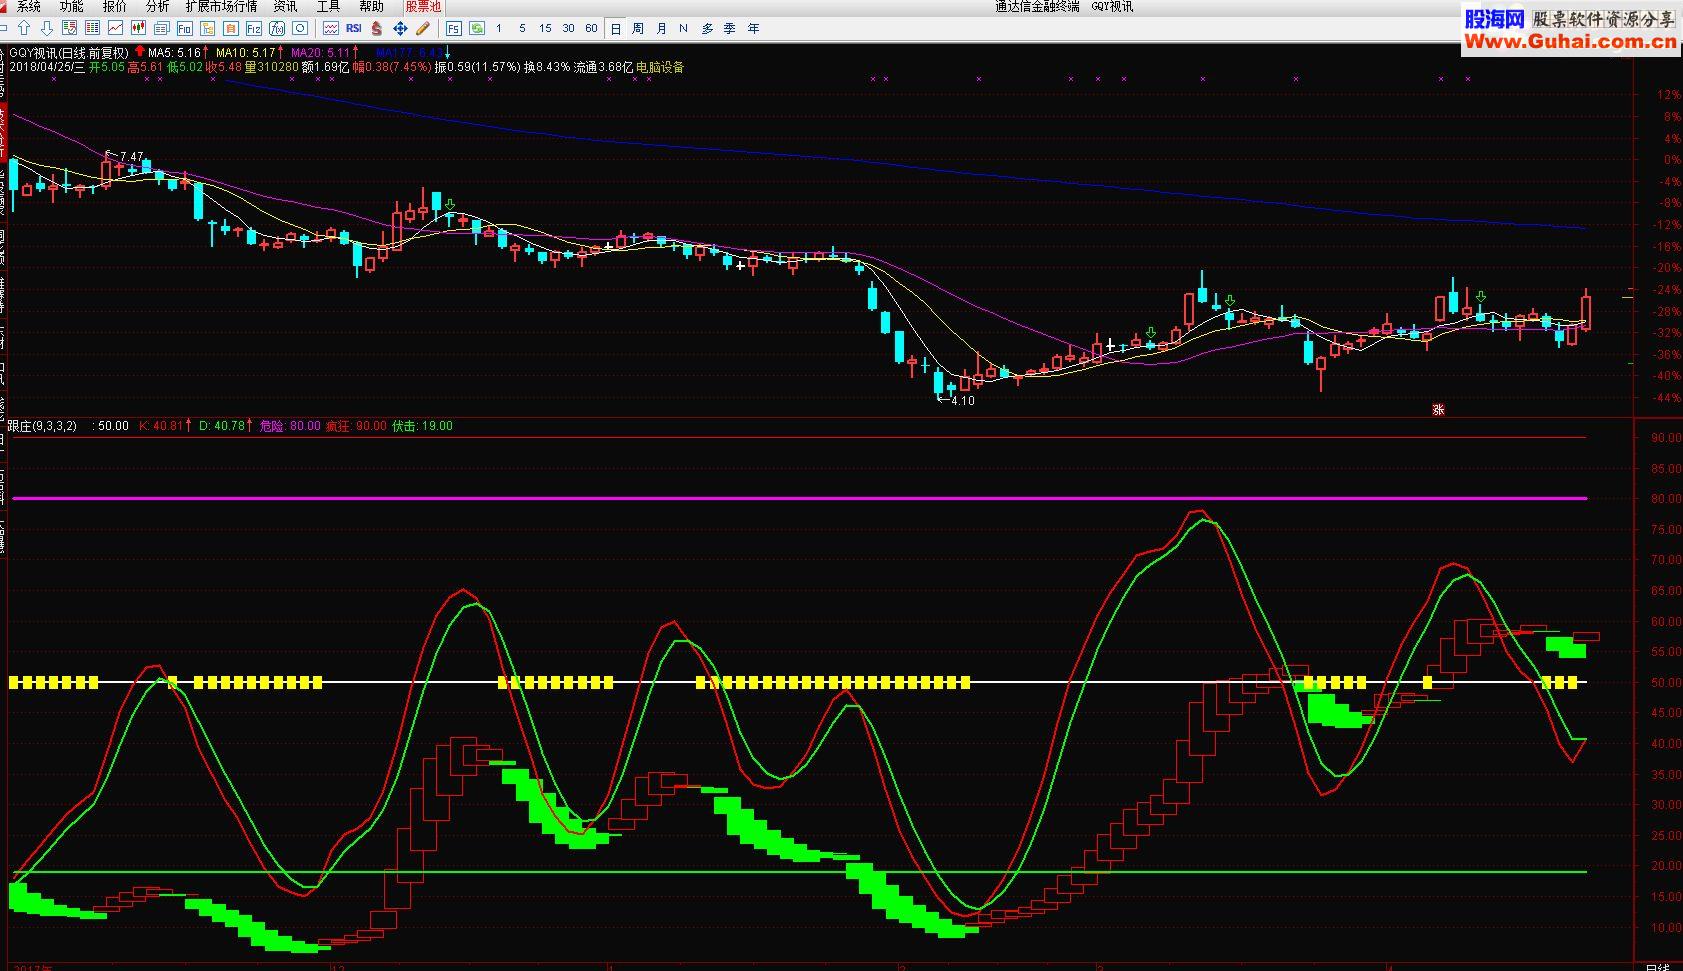Viewport: 1683px width, 971px height.
Task: Click the 通达信金融终端 title text
Action: 1037,7
